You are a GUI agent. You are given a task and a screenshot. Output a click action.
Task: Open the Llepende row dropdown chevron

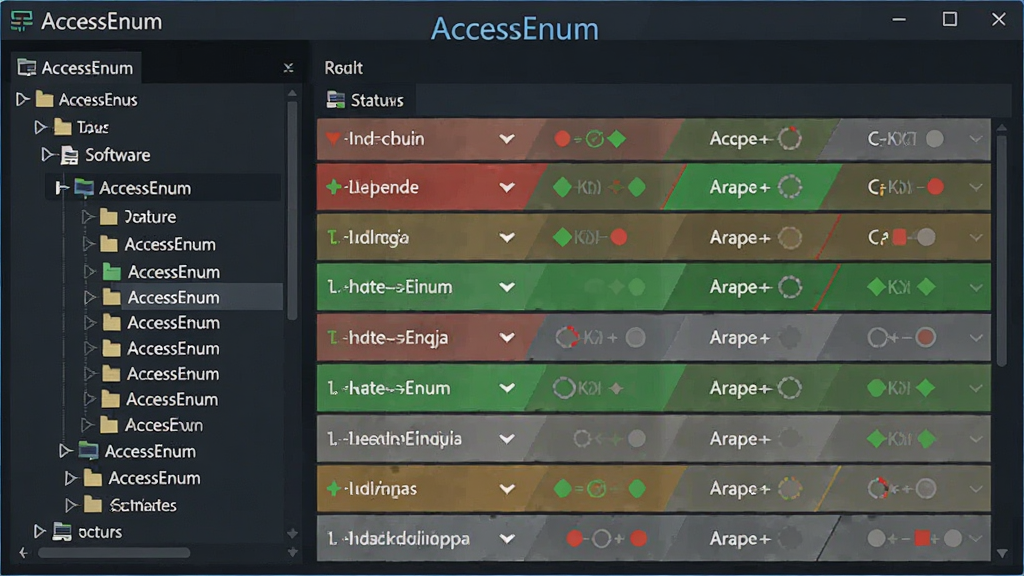click(x=507, y=187)
